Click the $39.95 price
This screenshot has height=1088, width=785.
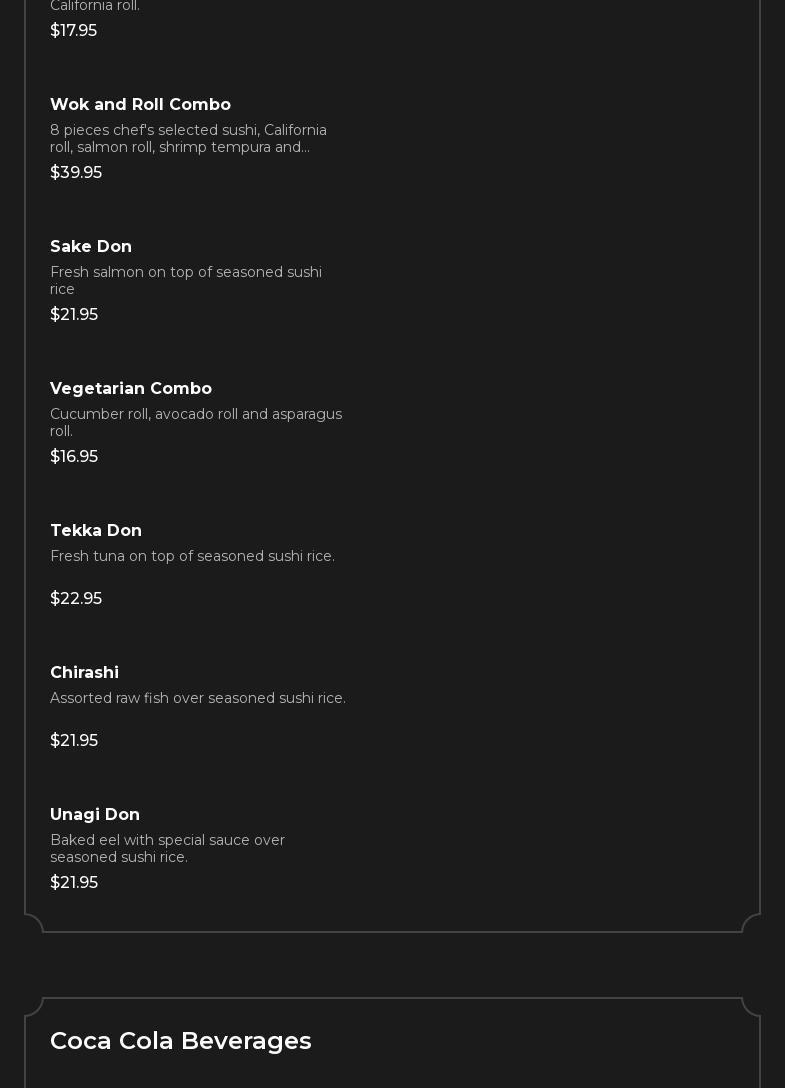coord(76,173)
